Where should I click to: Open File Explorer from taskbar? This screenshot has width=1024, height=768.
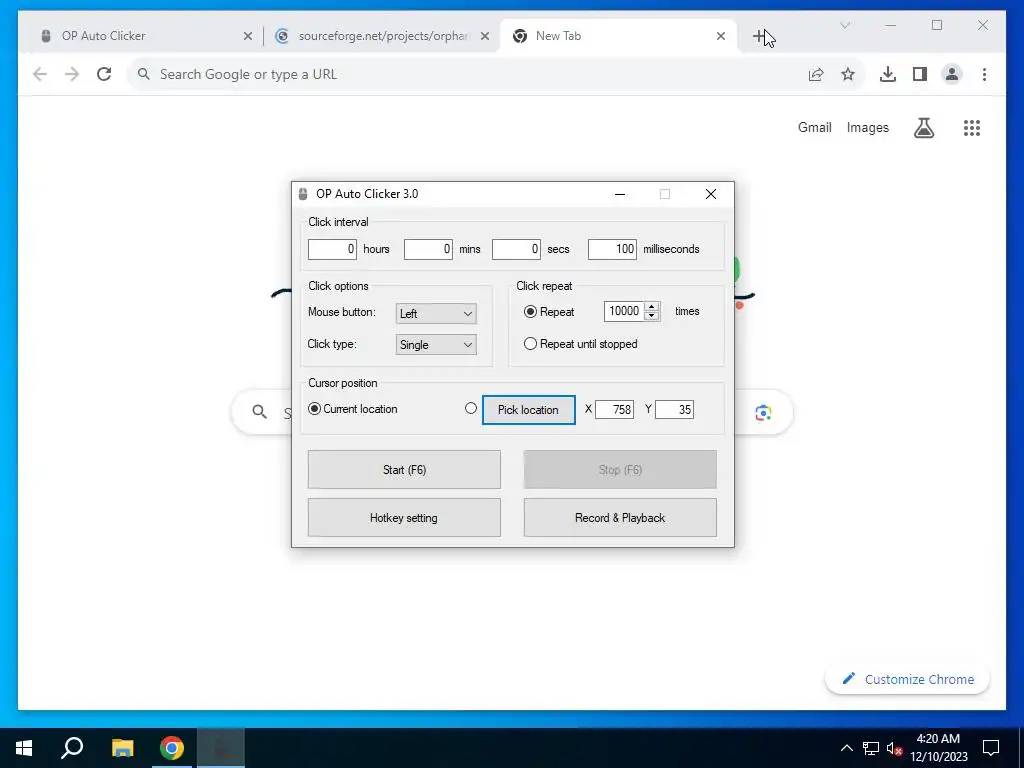click(122, 748)
